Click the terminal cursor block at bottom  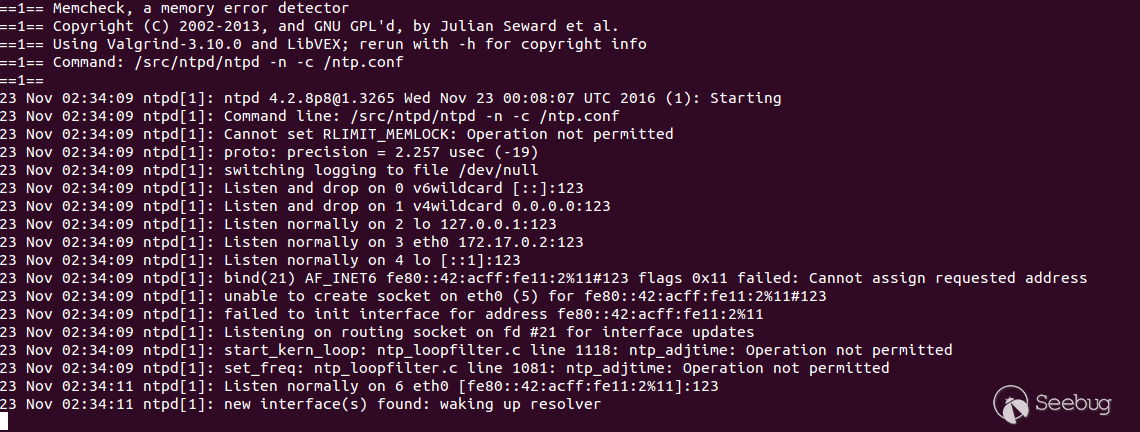click(5, 422)
